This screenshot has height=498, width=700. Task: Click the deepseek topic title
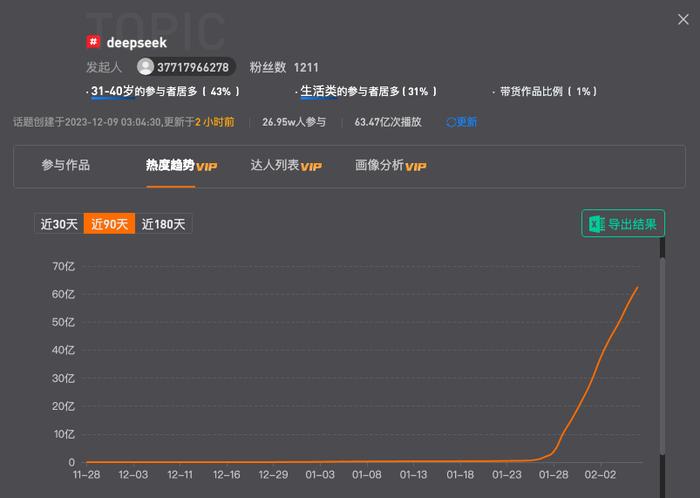(x=137, y=42)
